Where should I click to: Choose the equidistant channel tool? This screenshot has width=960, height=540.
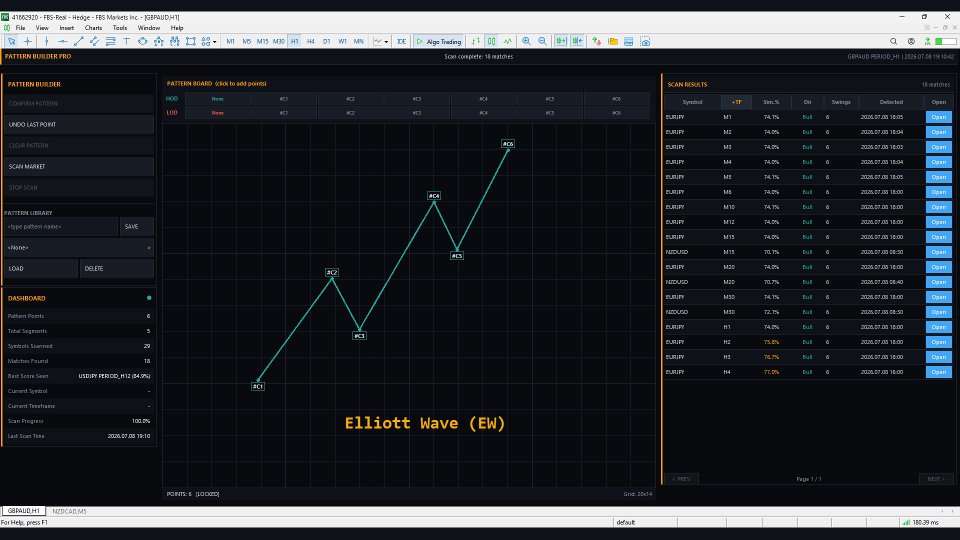tap(94, 42)
